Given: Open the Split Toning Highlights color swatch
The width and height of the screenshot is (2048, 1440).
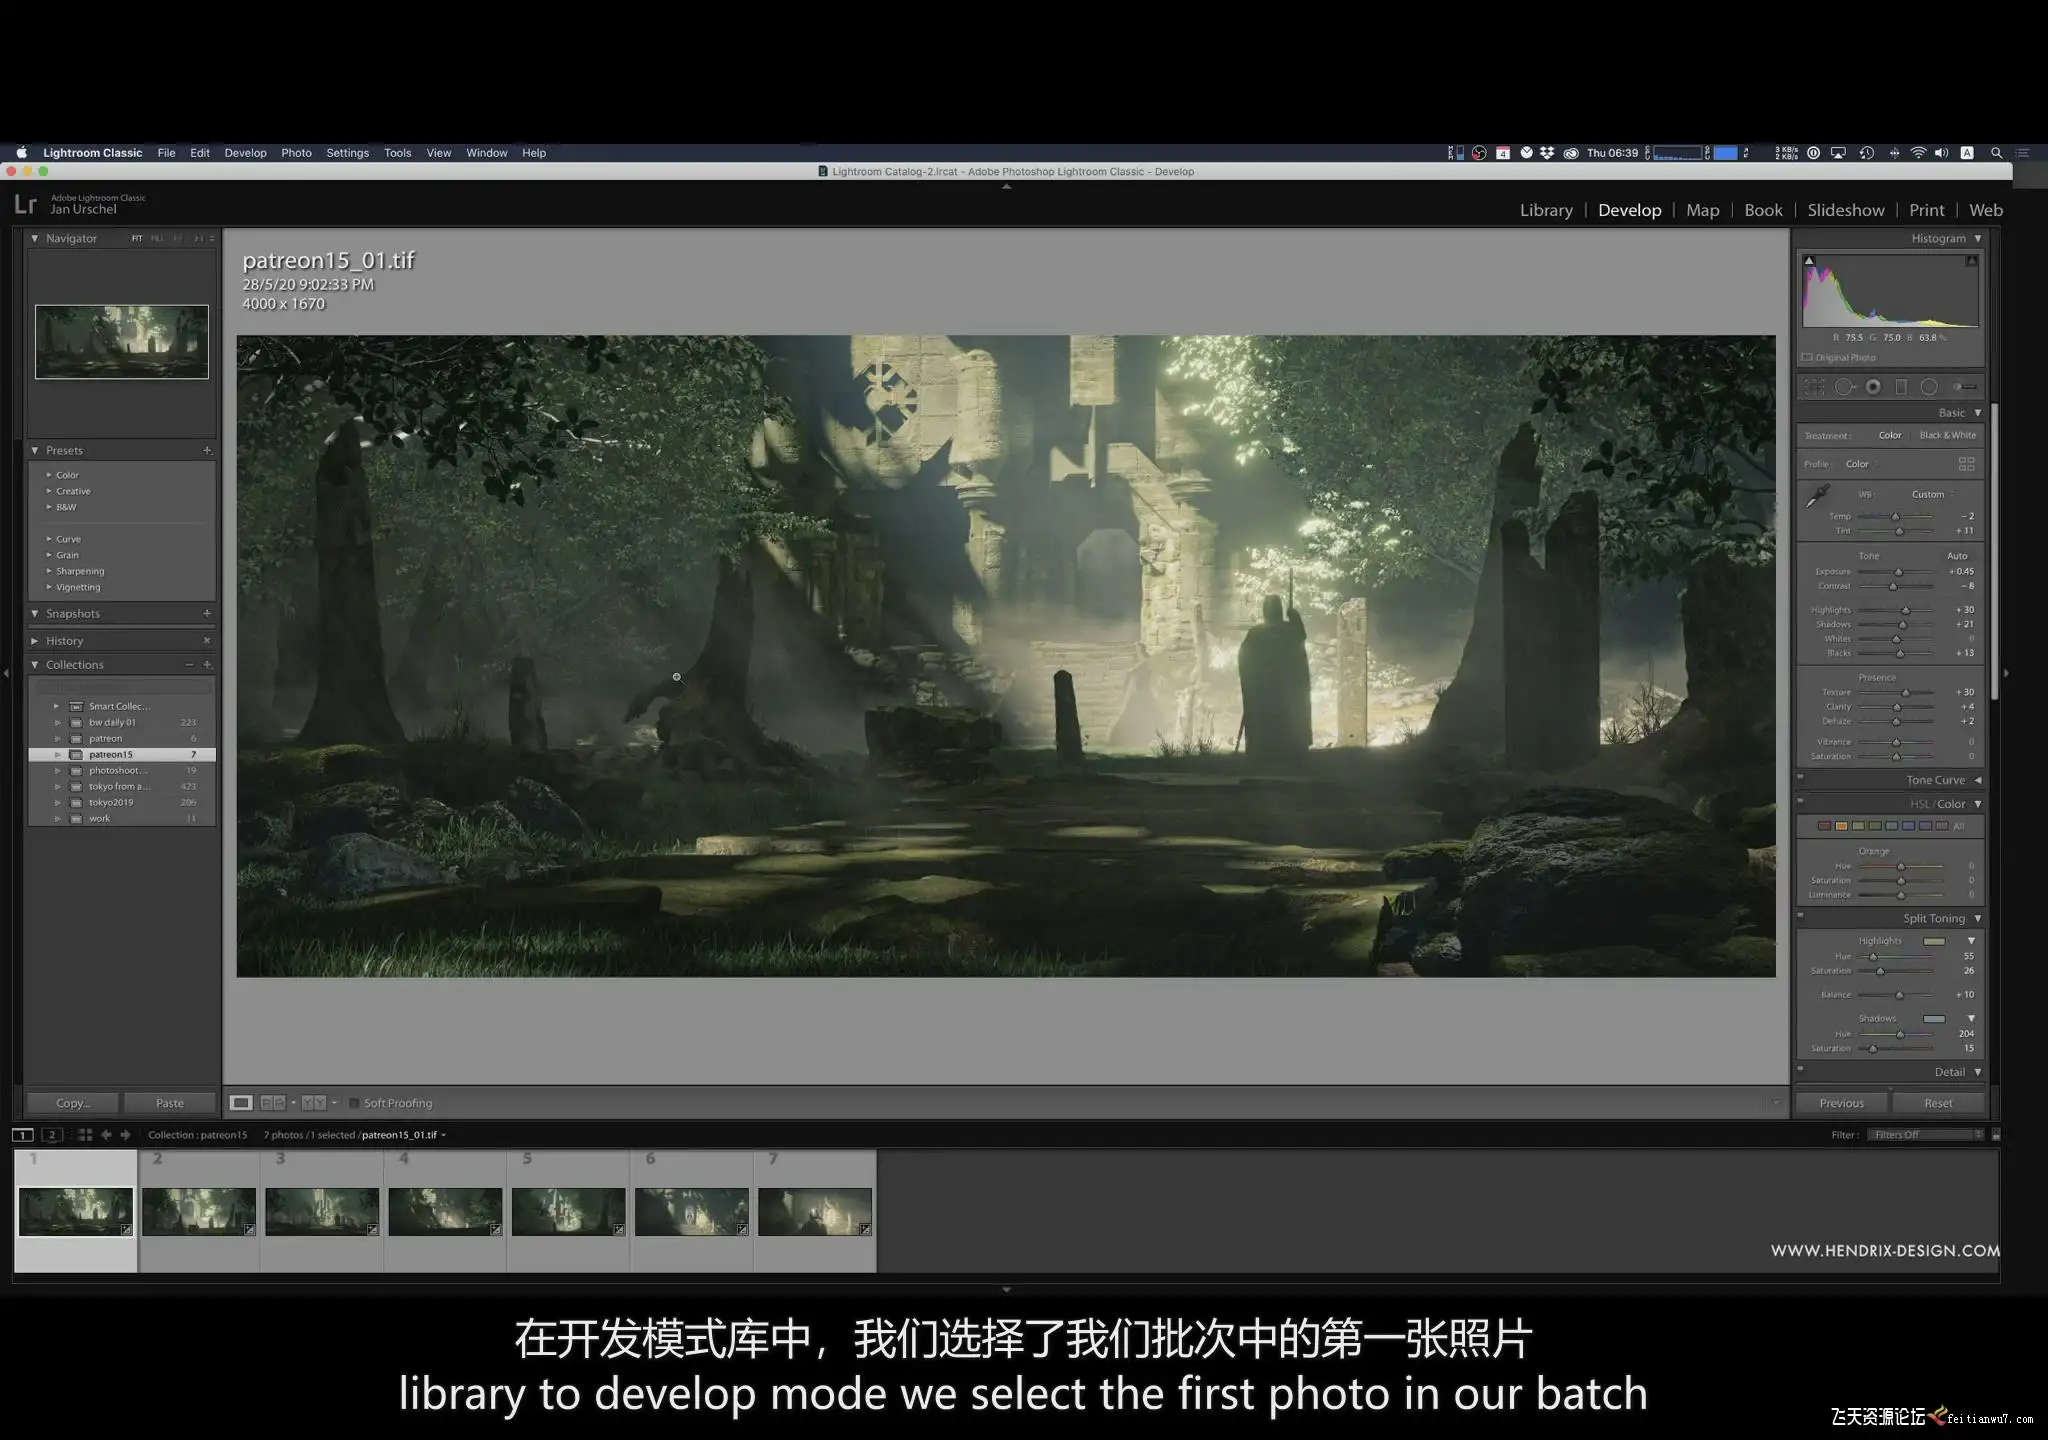Looking at the screenshot, I should tap(1935, 941).
